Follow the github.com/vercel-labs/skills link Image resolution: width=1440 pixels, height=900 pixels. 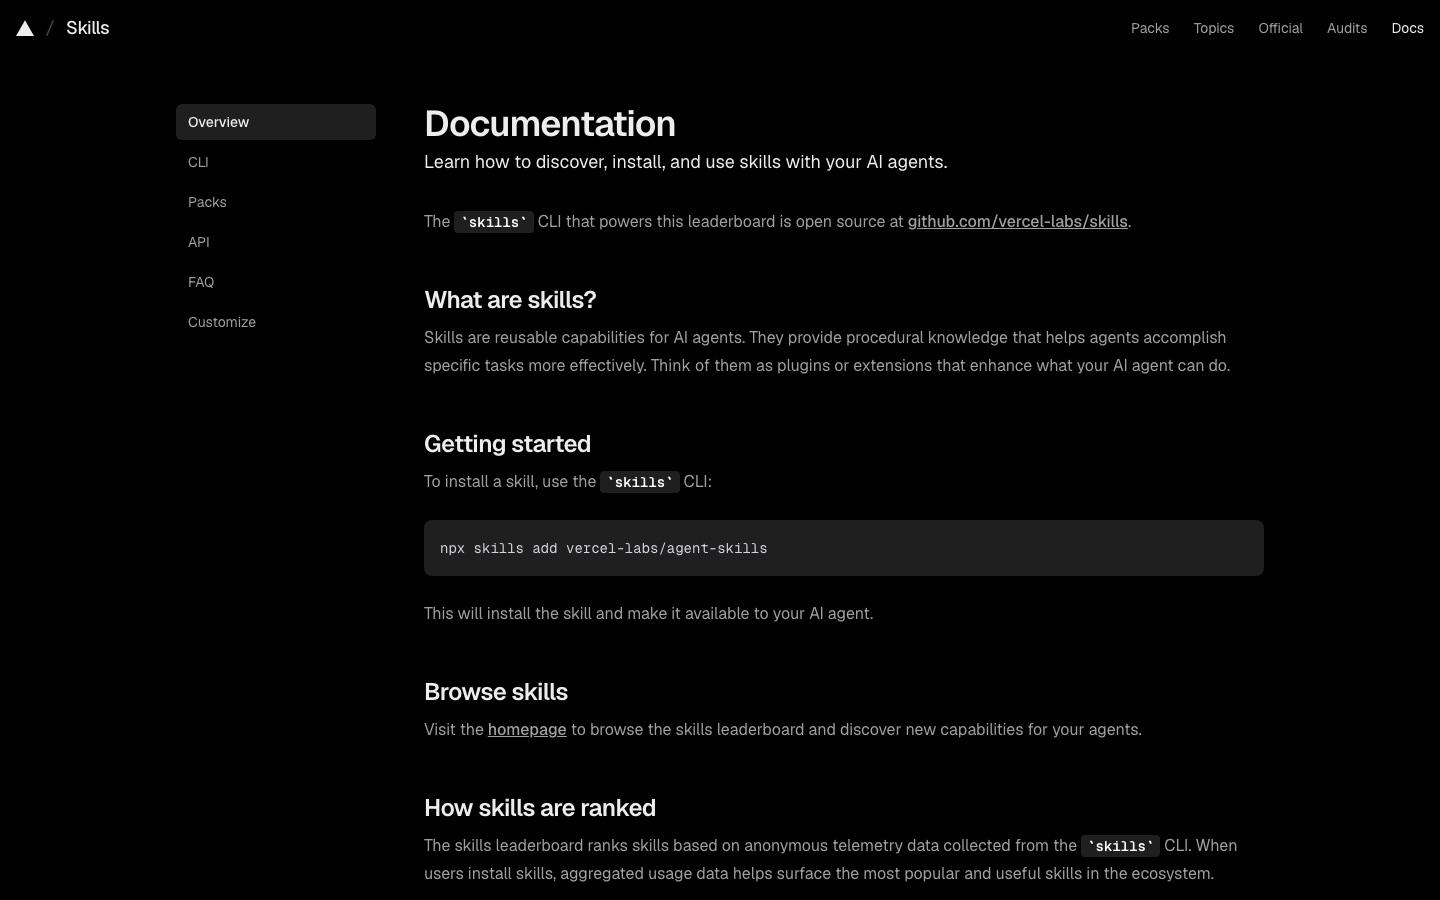pyautogui.click(x=1017, y=222)
